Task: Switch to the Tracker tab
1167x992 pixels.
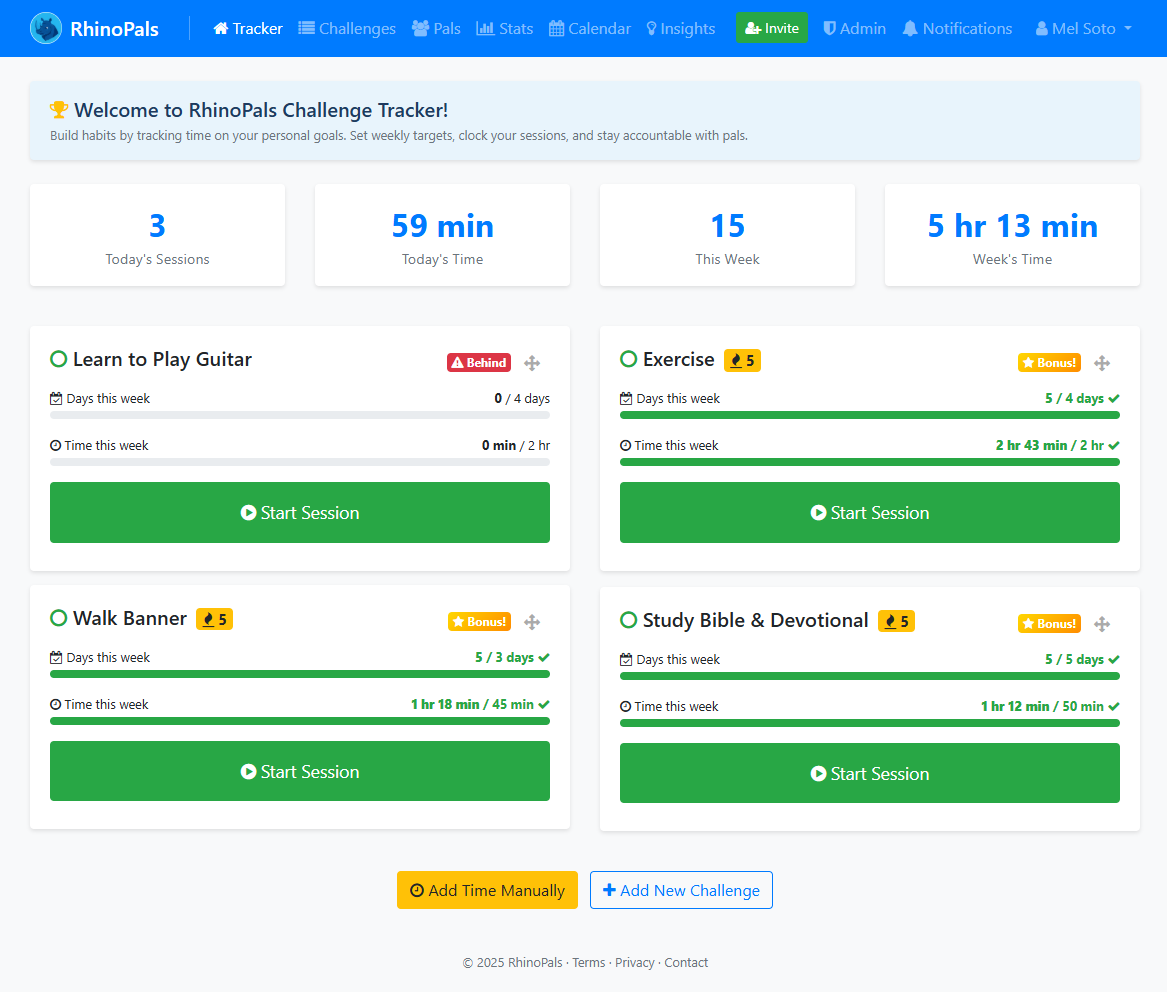Action: (247, 28)
